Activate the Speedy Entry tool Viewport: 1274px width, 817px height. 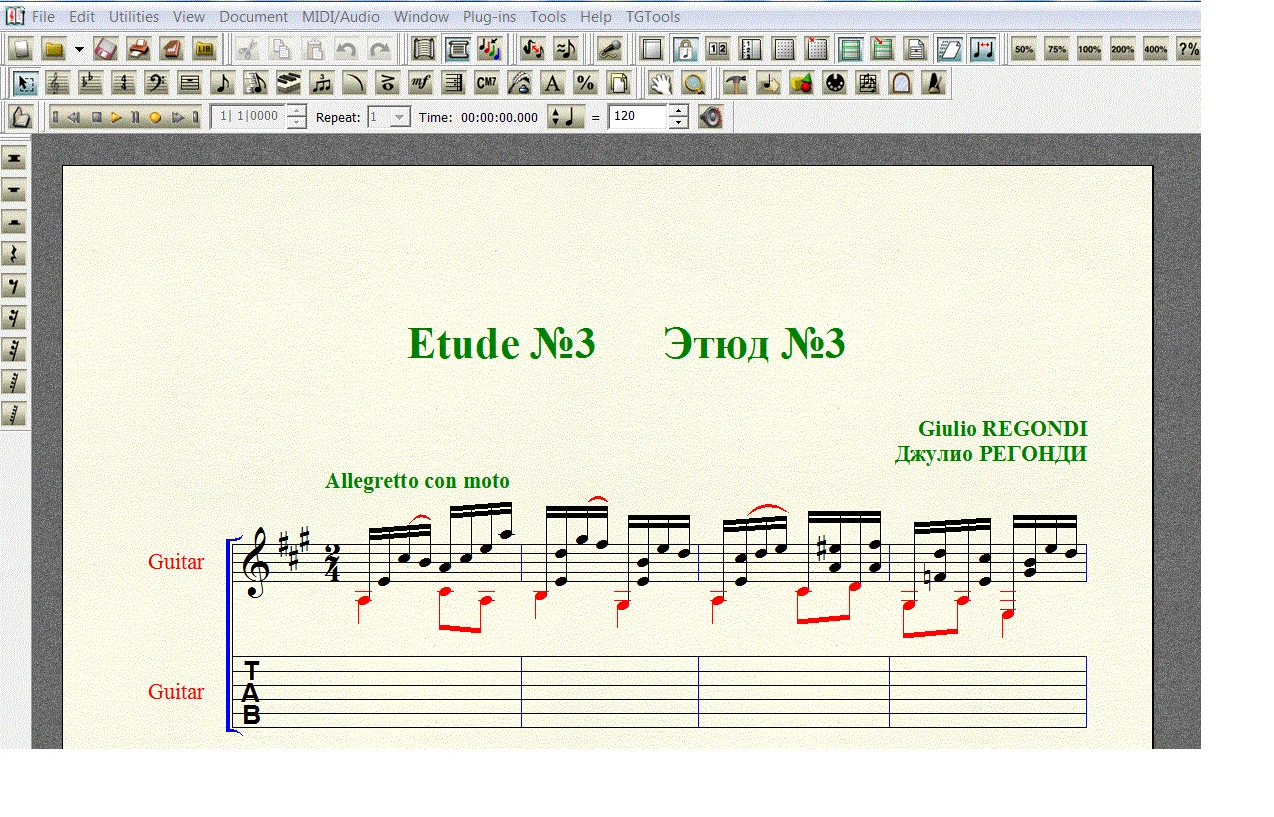pyautogui.click(x=256, y=83)
